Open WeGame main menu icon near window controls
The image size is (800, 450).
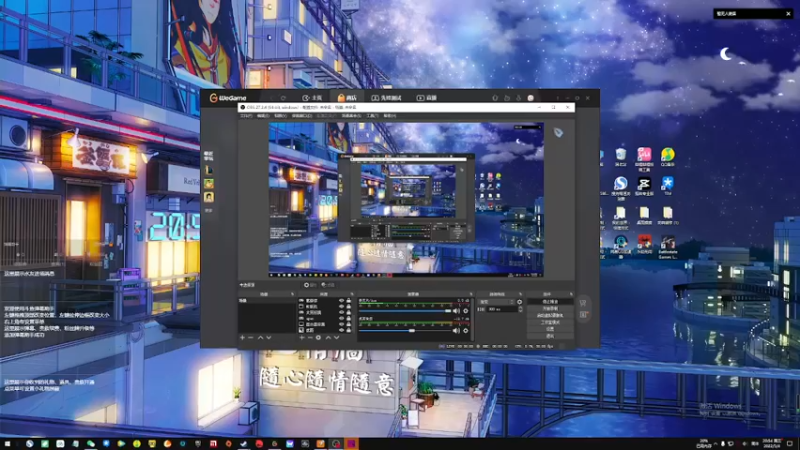[558, 98]
